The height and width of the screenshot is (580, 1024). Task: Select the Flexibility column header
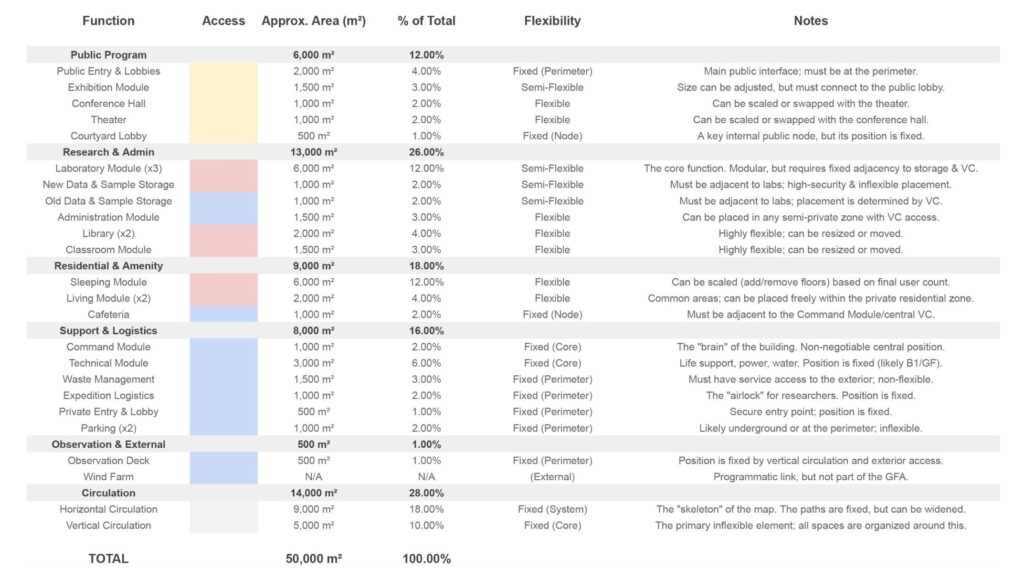tap(552, 21)
